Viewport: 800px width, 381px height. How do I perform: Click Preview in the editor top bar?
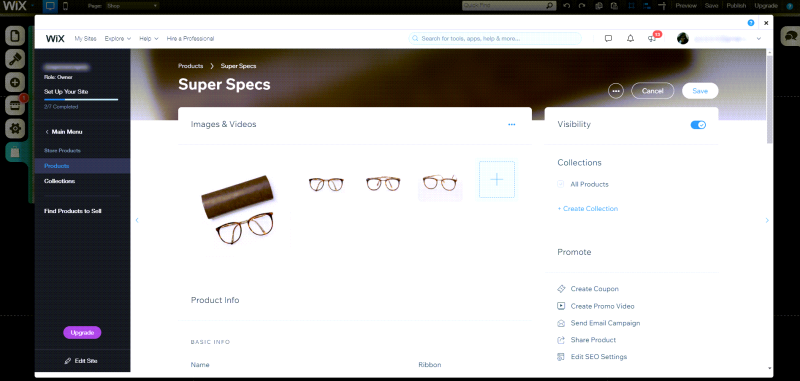click(x=686, y=6)
